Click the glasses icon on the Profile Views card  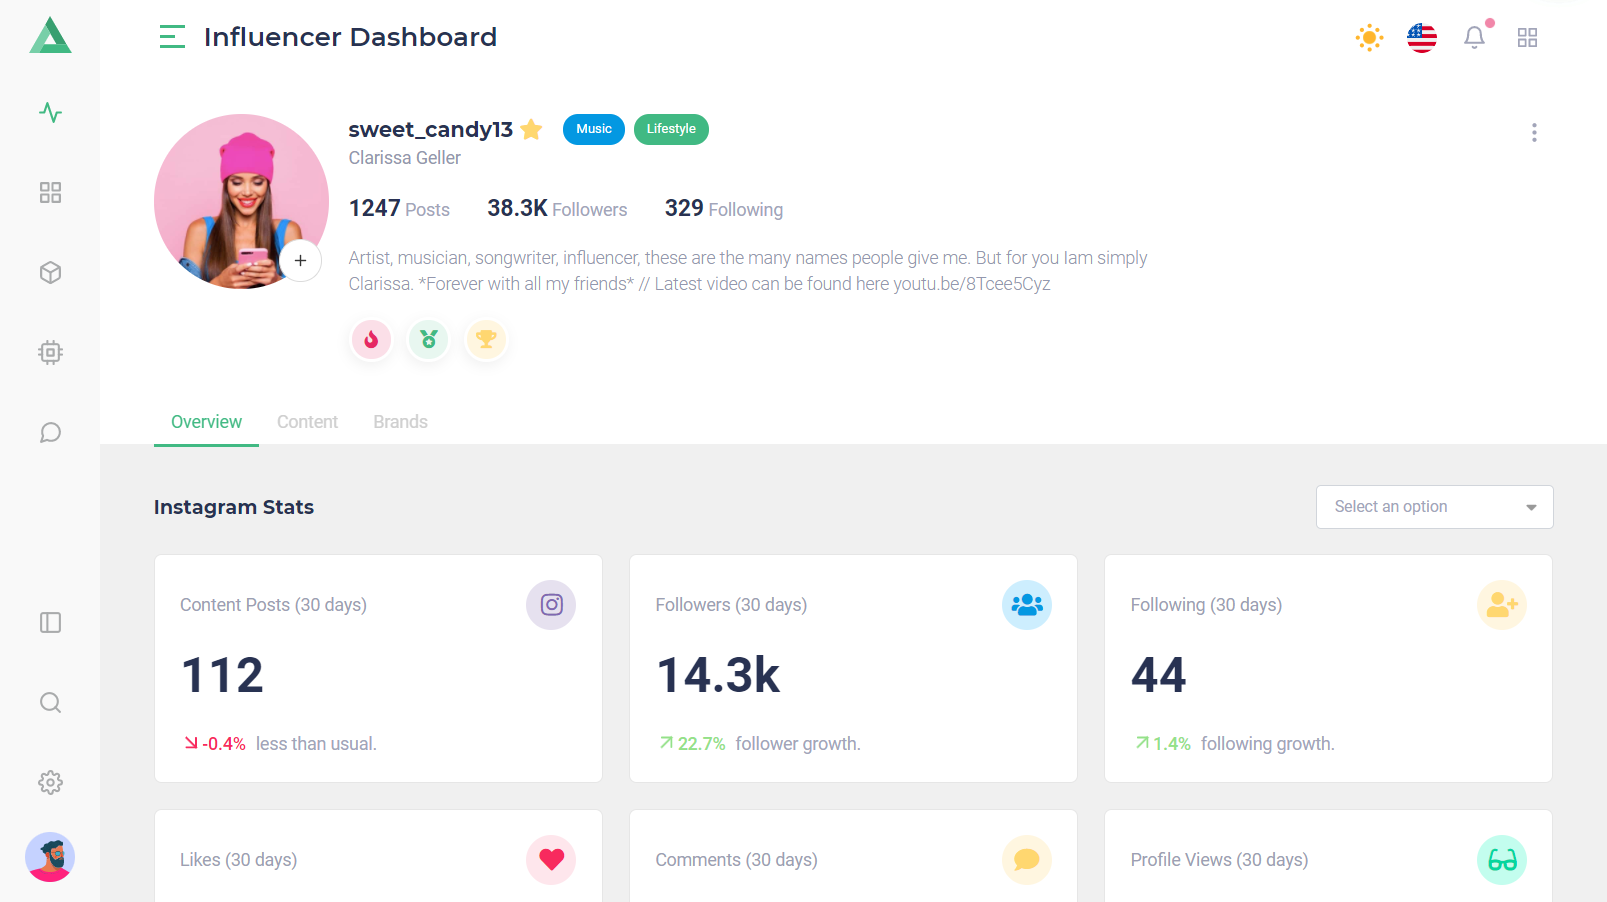(x=1502, y=860)
